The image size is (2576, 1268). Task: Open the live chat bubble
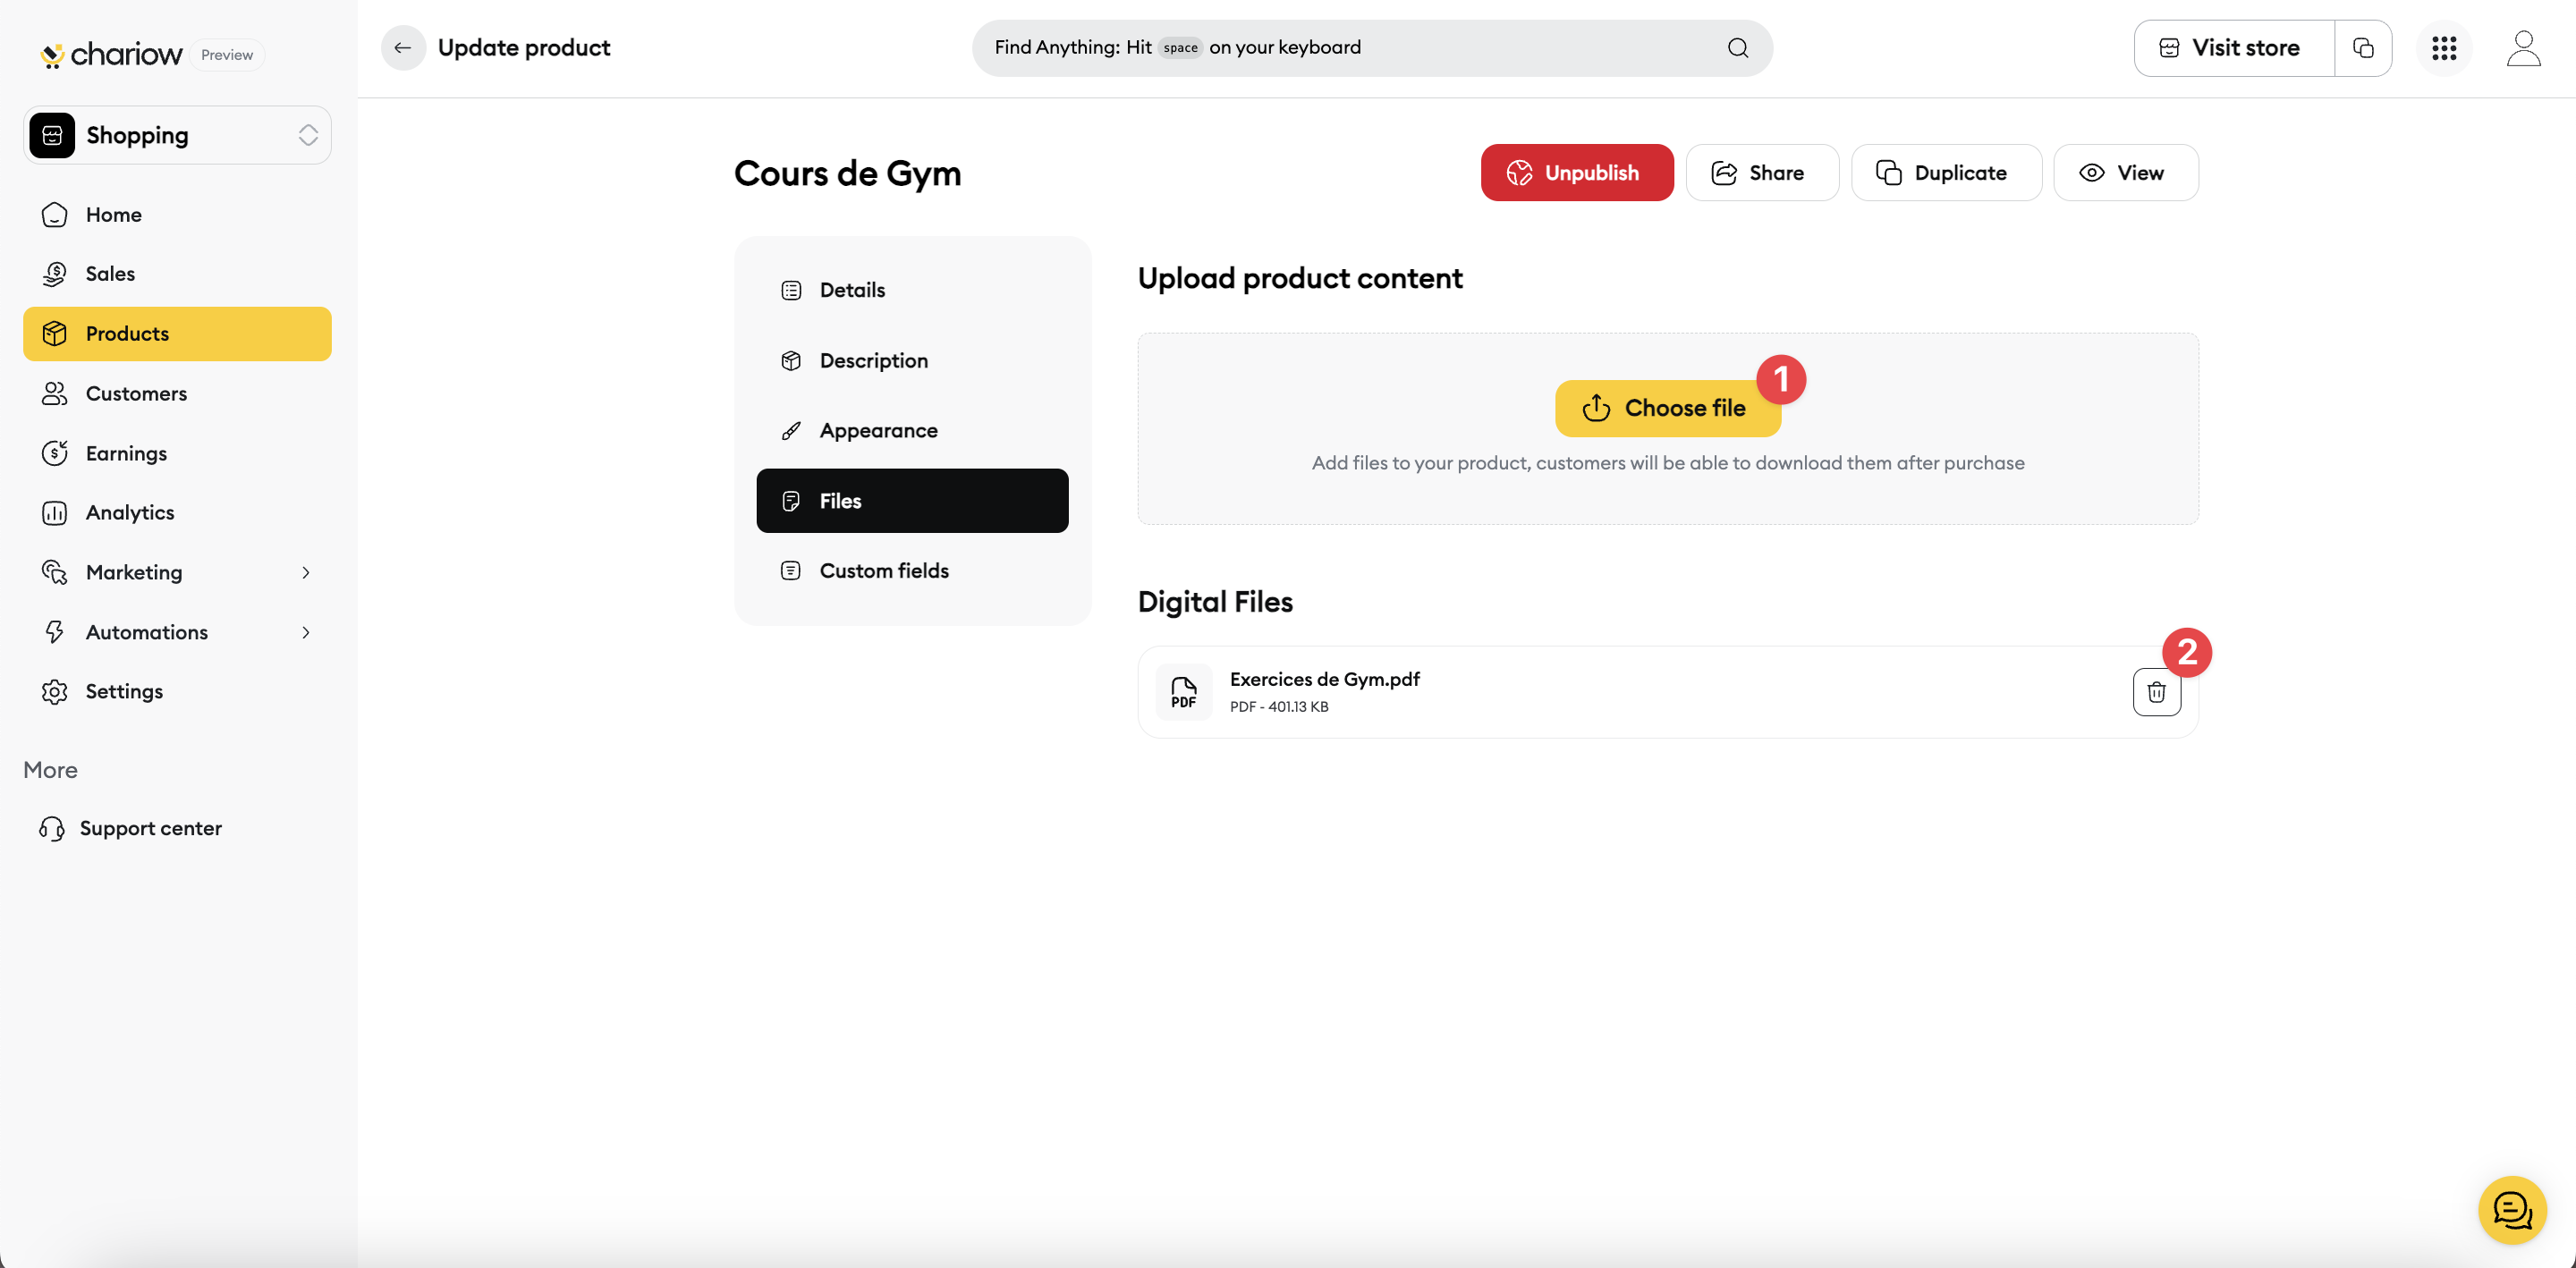tap(2512, 1210)
